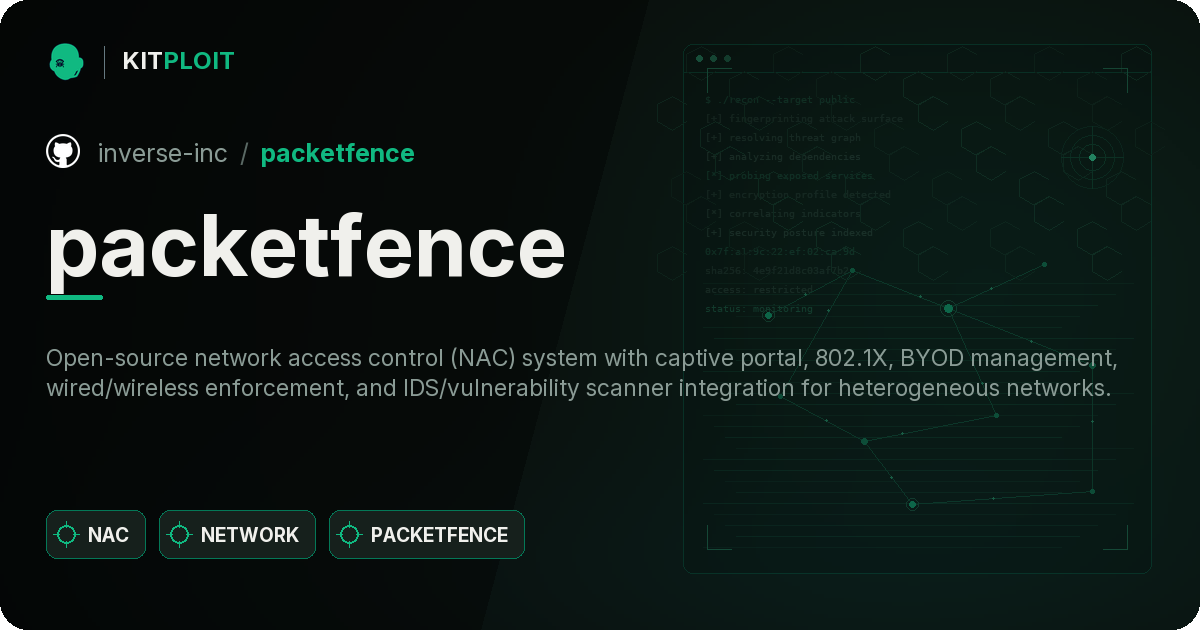
Task: Open the green packetfence repository link
Action: point(337,153)
